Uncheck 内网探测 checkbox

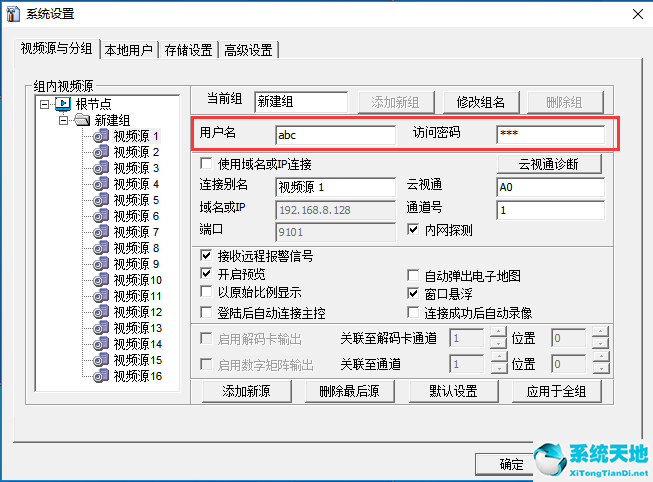tap(413, 229)
